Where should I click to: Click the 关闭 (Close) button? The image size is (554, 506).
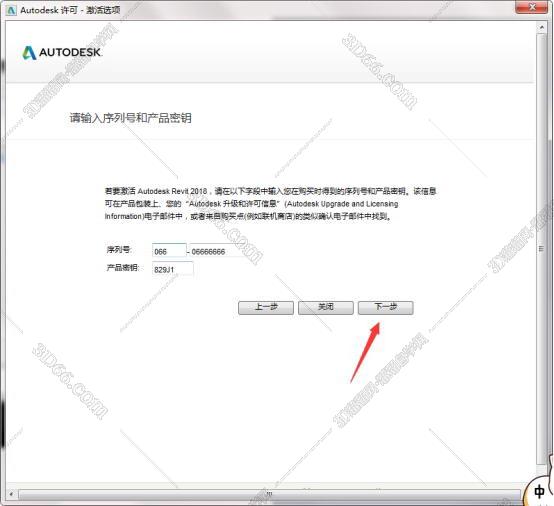point(326,307)
